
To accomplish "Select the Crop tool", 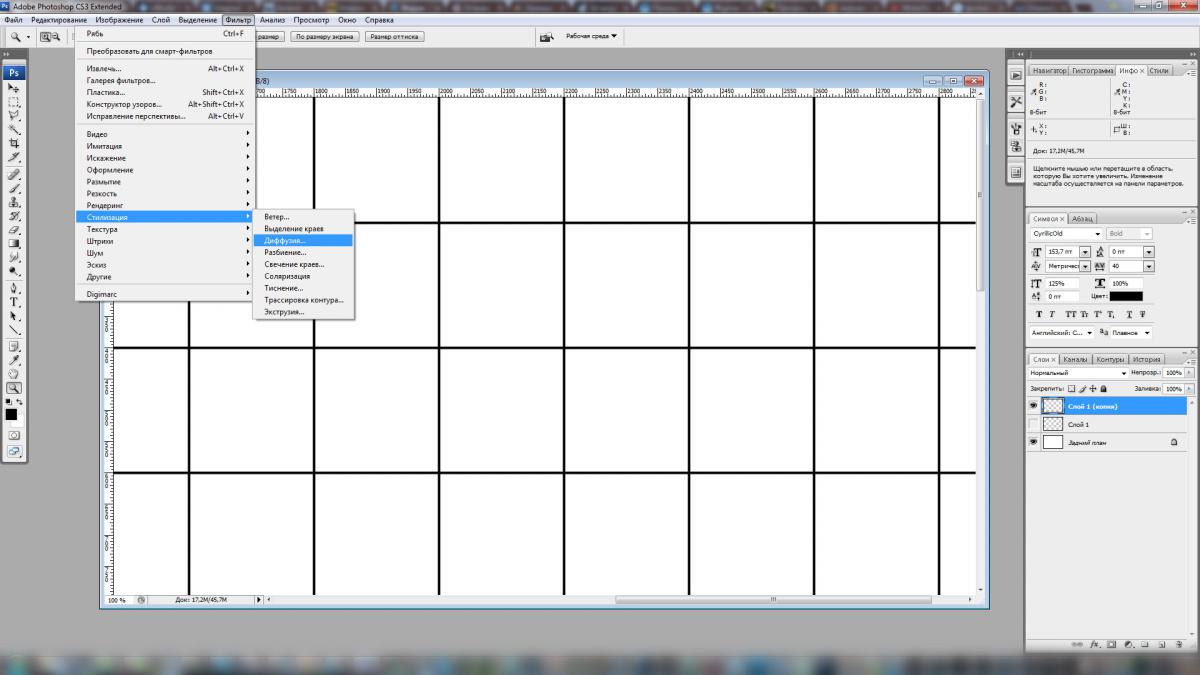I will pos(15,143).
